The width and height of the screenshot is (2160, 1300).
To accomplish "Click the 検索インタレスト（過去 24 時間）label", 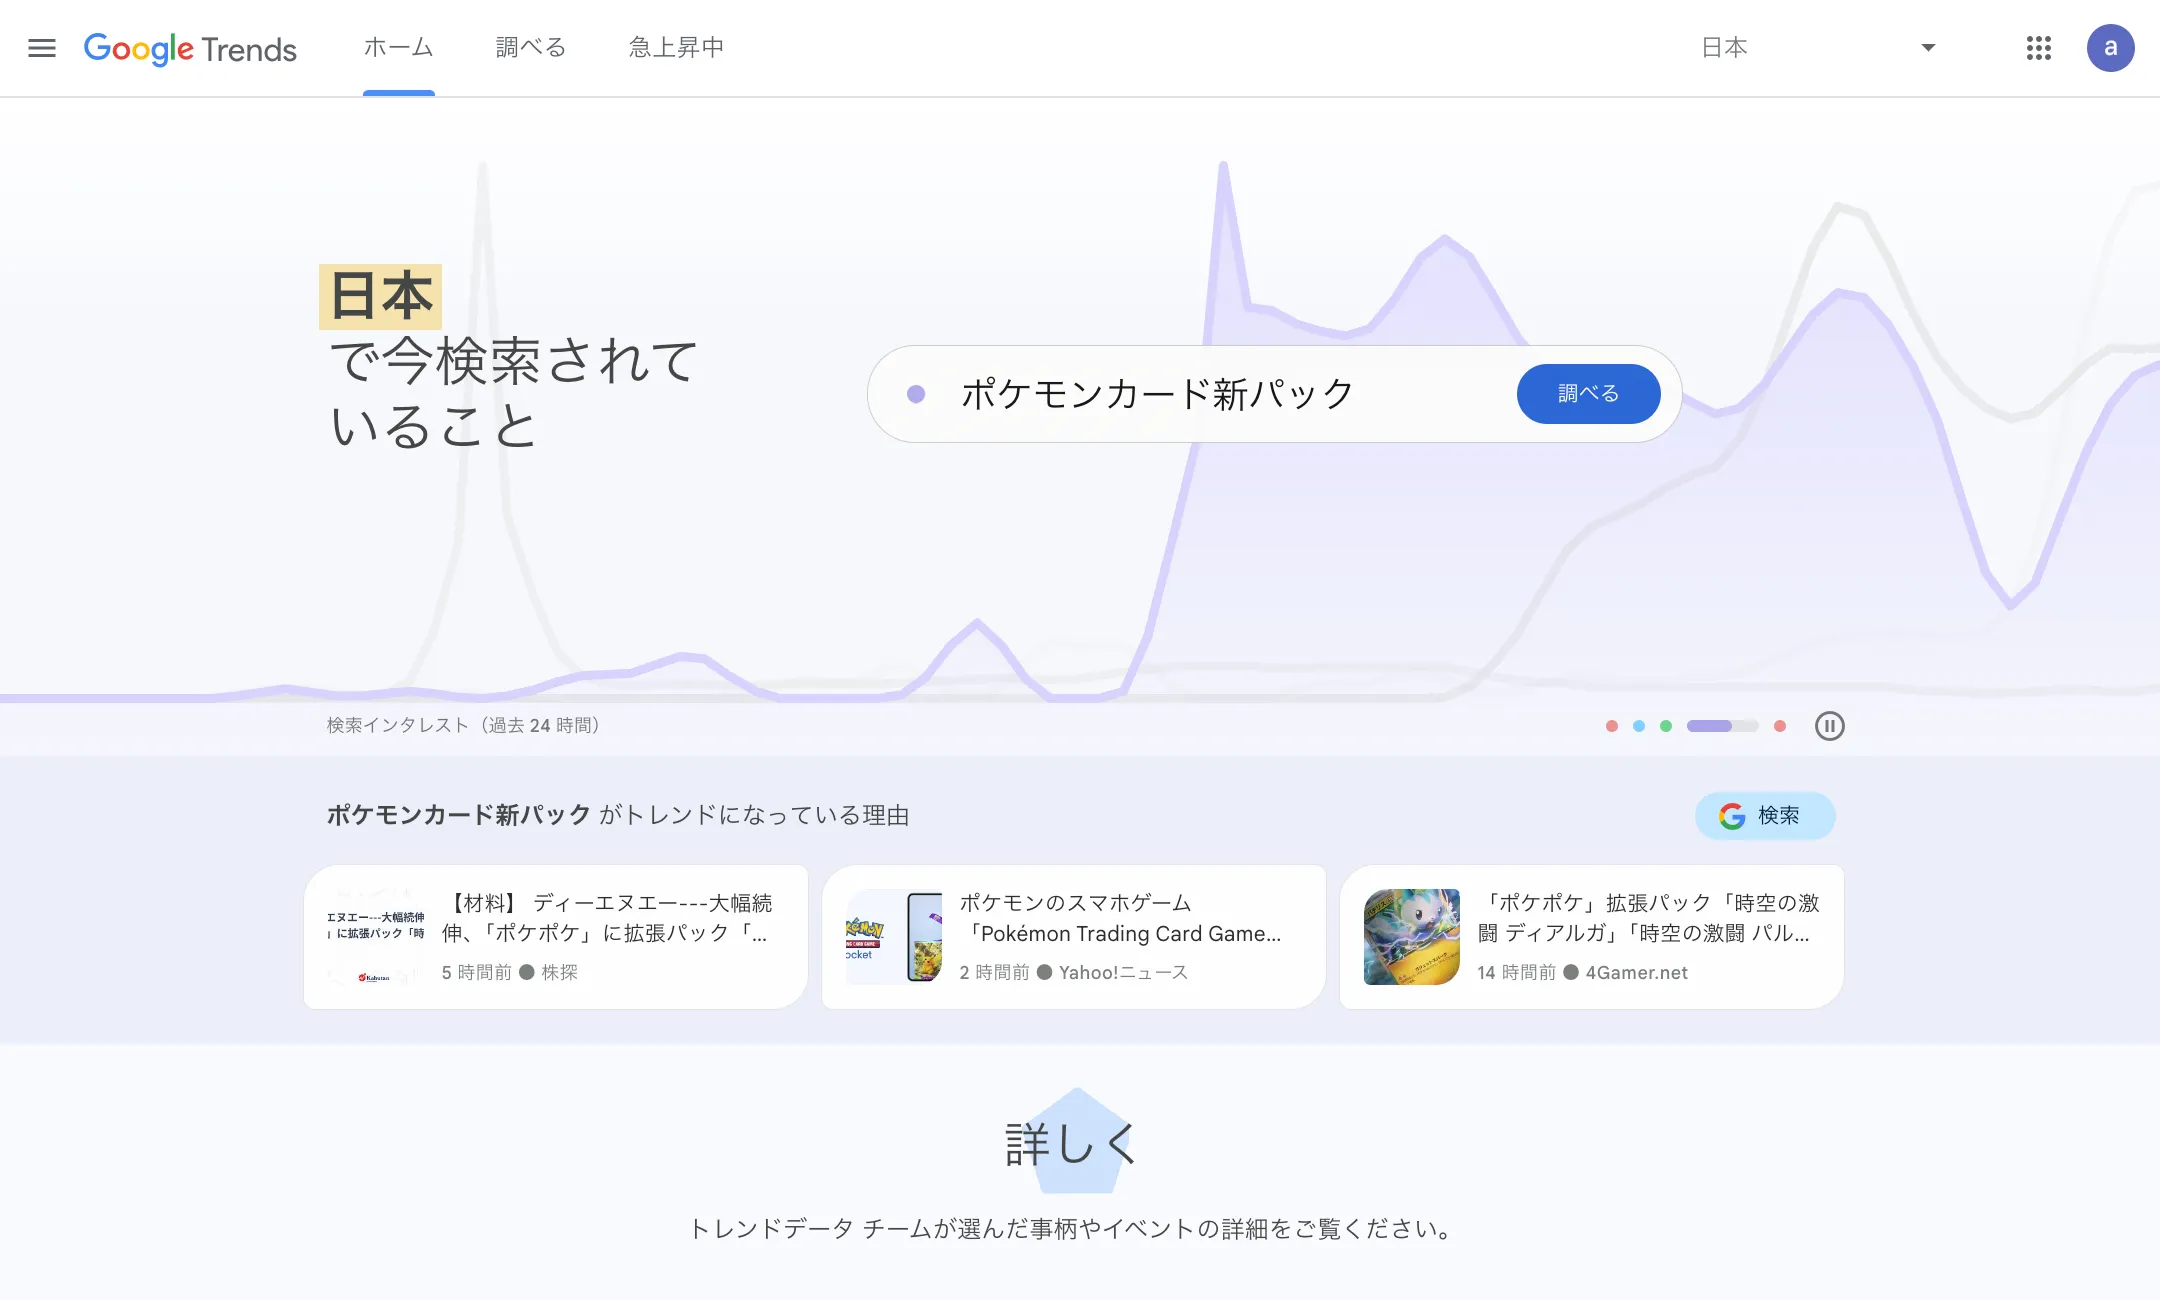I will click(x=463, y=725).
